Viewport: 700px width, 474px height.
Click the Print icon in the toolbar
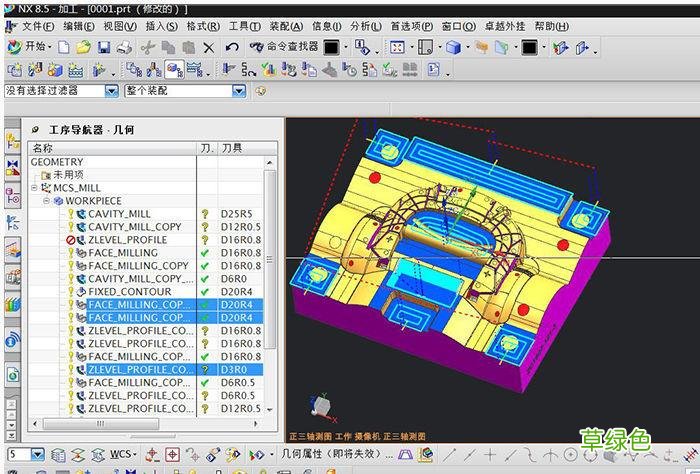[x=123, y=47]
